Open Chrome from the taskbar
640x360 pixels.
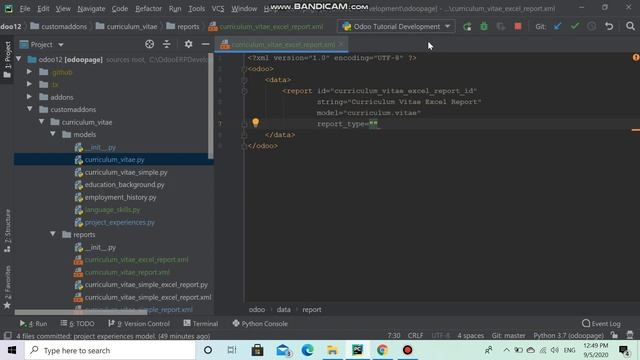pyautogui.click(x=382, y=350)
